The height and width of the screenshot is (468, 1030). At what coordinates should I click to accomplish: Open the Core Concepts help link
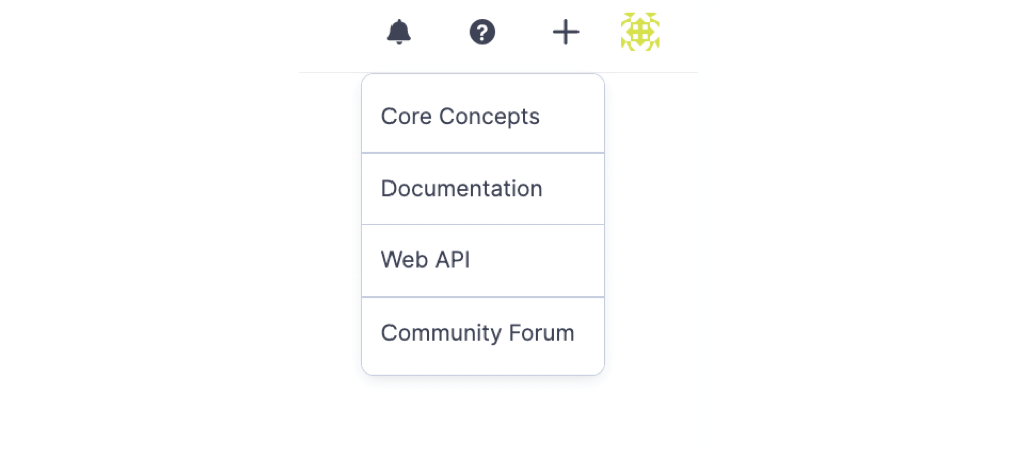tap(460, 116)
